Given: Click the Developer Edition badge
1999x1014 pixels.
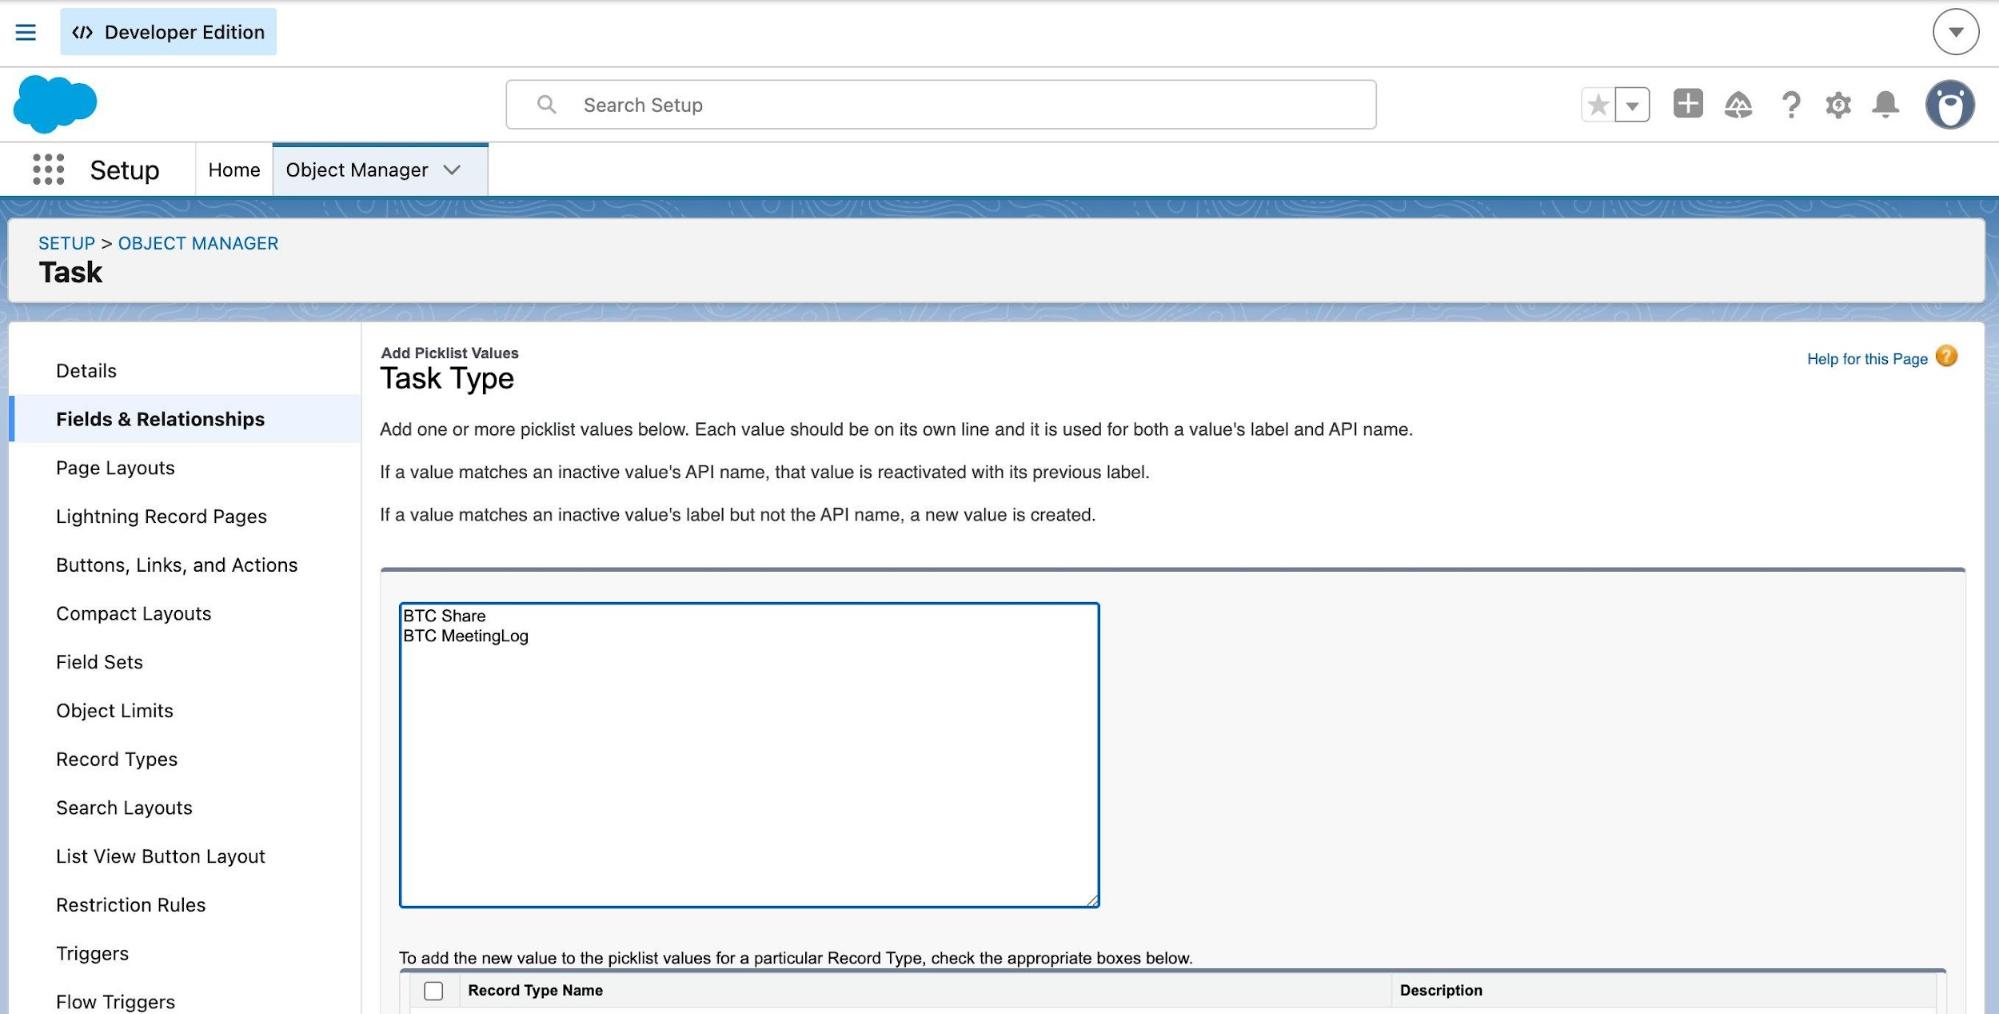Looking at the screenshot, I should tap(168, 32).
